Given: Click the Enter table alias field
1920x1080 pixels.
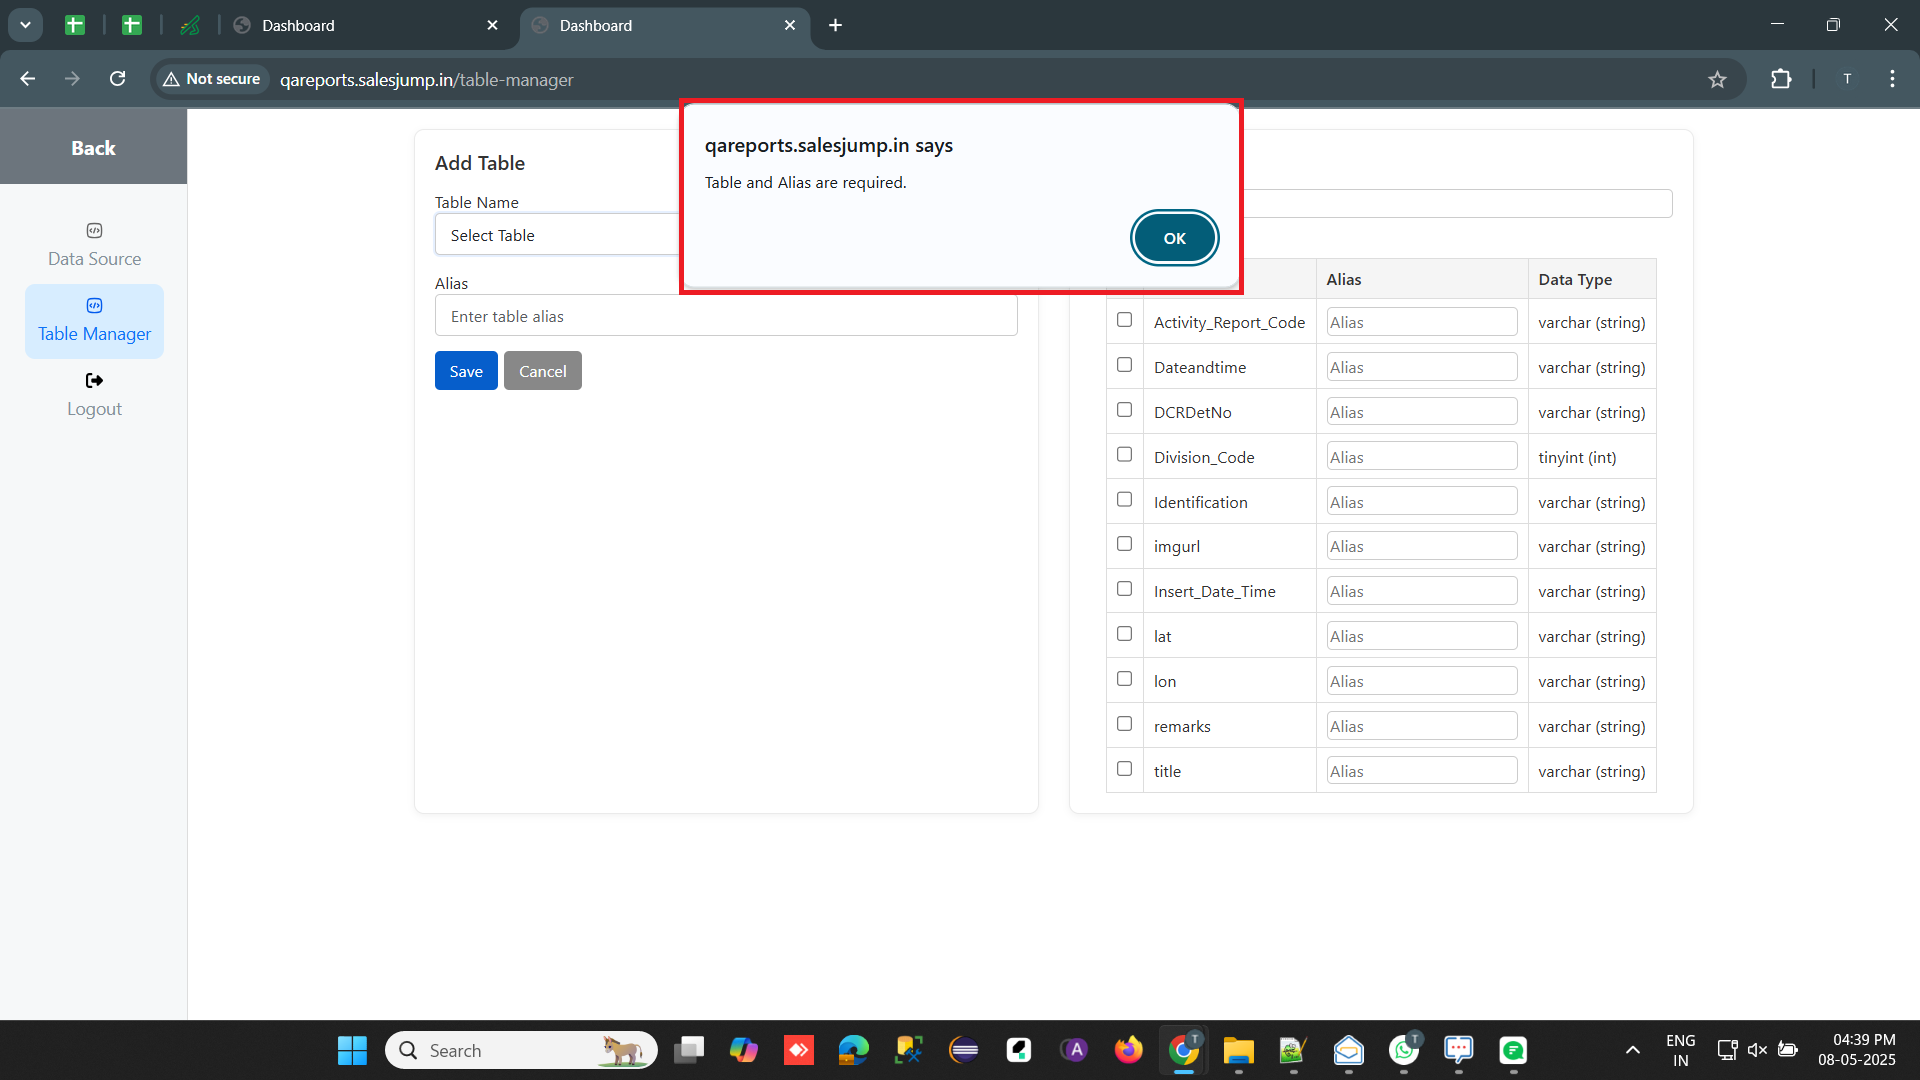Looking at the screenshot, I should [726, 316].
